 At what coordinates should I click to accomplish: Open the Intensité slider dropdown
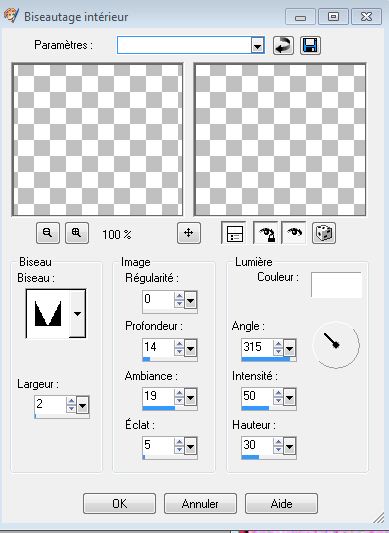[289, 397]
